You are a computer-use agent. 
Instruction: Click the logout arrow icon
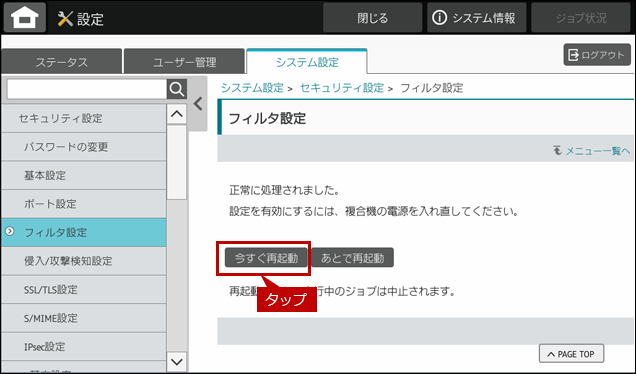pyautogui.click(x=573, y=55)
